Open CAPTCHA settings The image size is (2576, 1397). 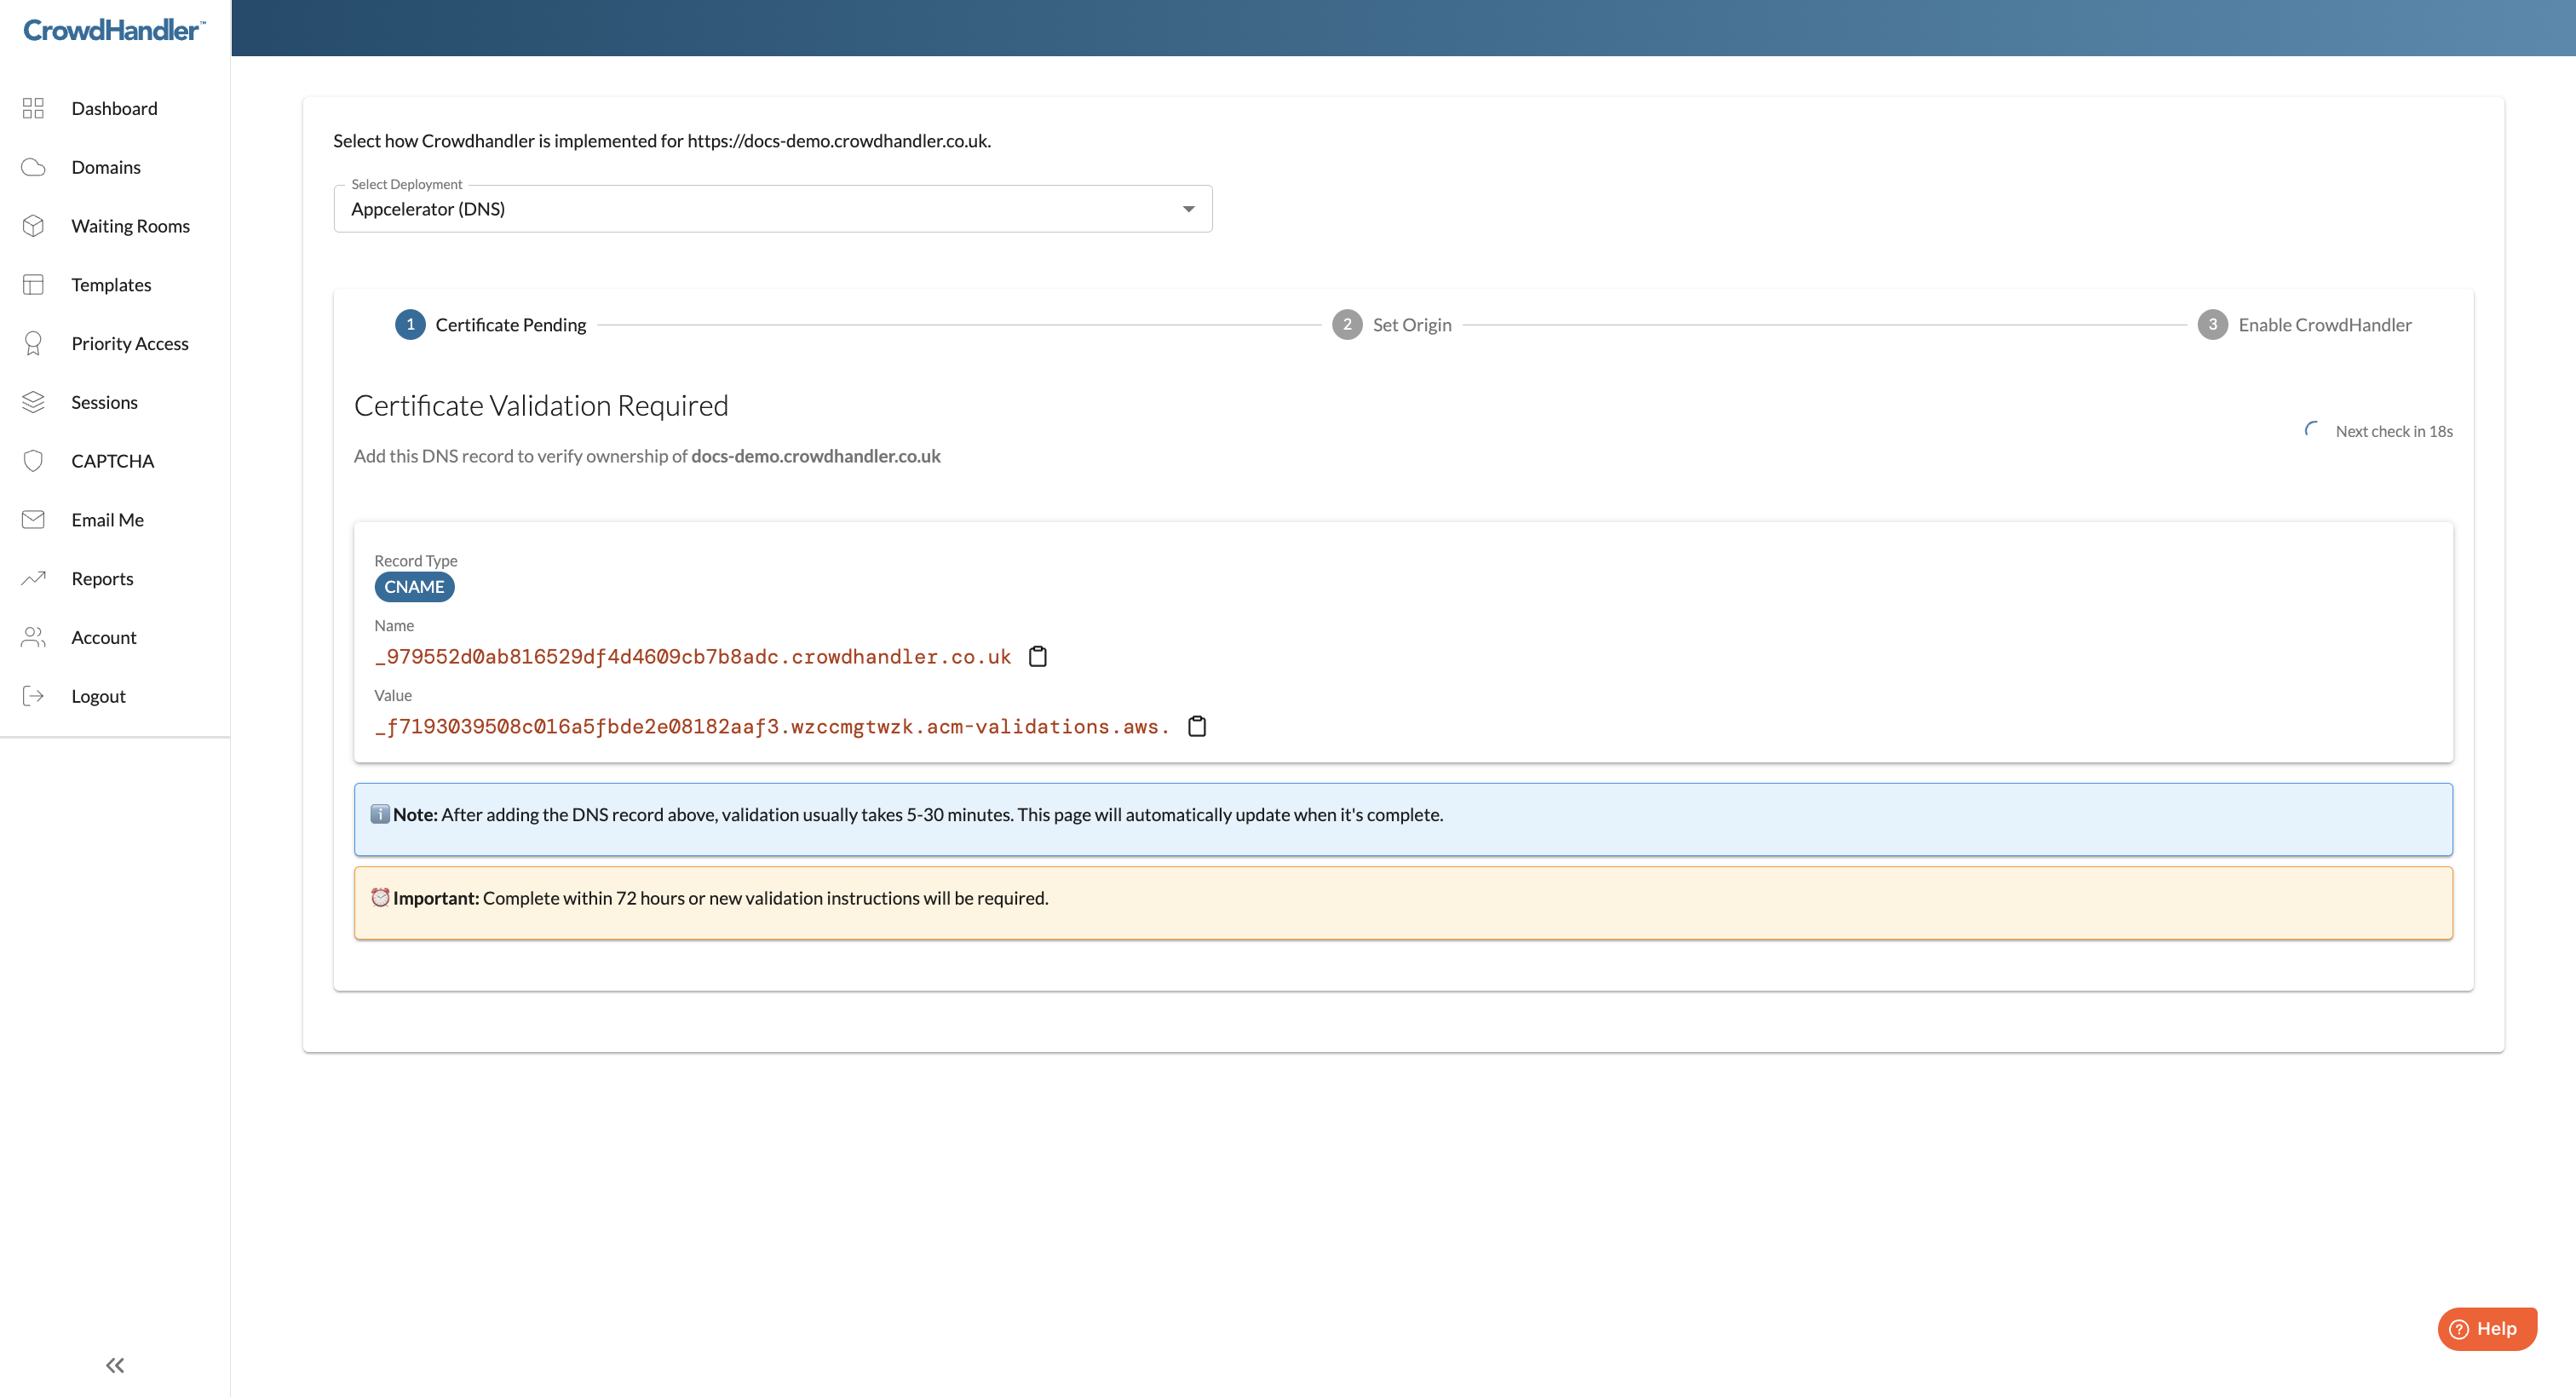point(115,461)
